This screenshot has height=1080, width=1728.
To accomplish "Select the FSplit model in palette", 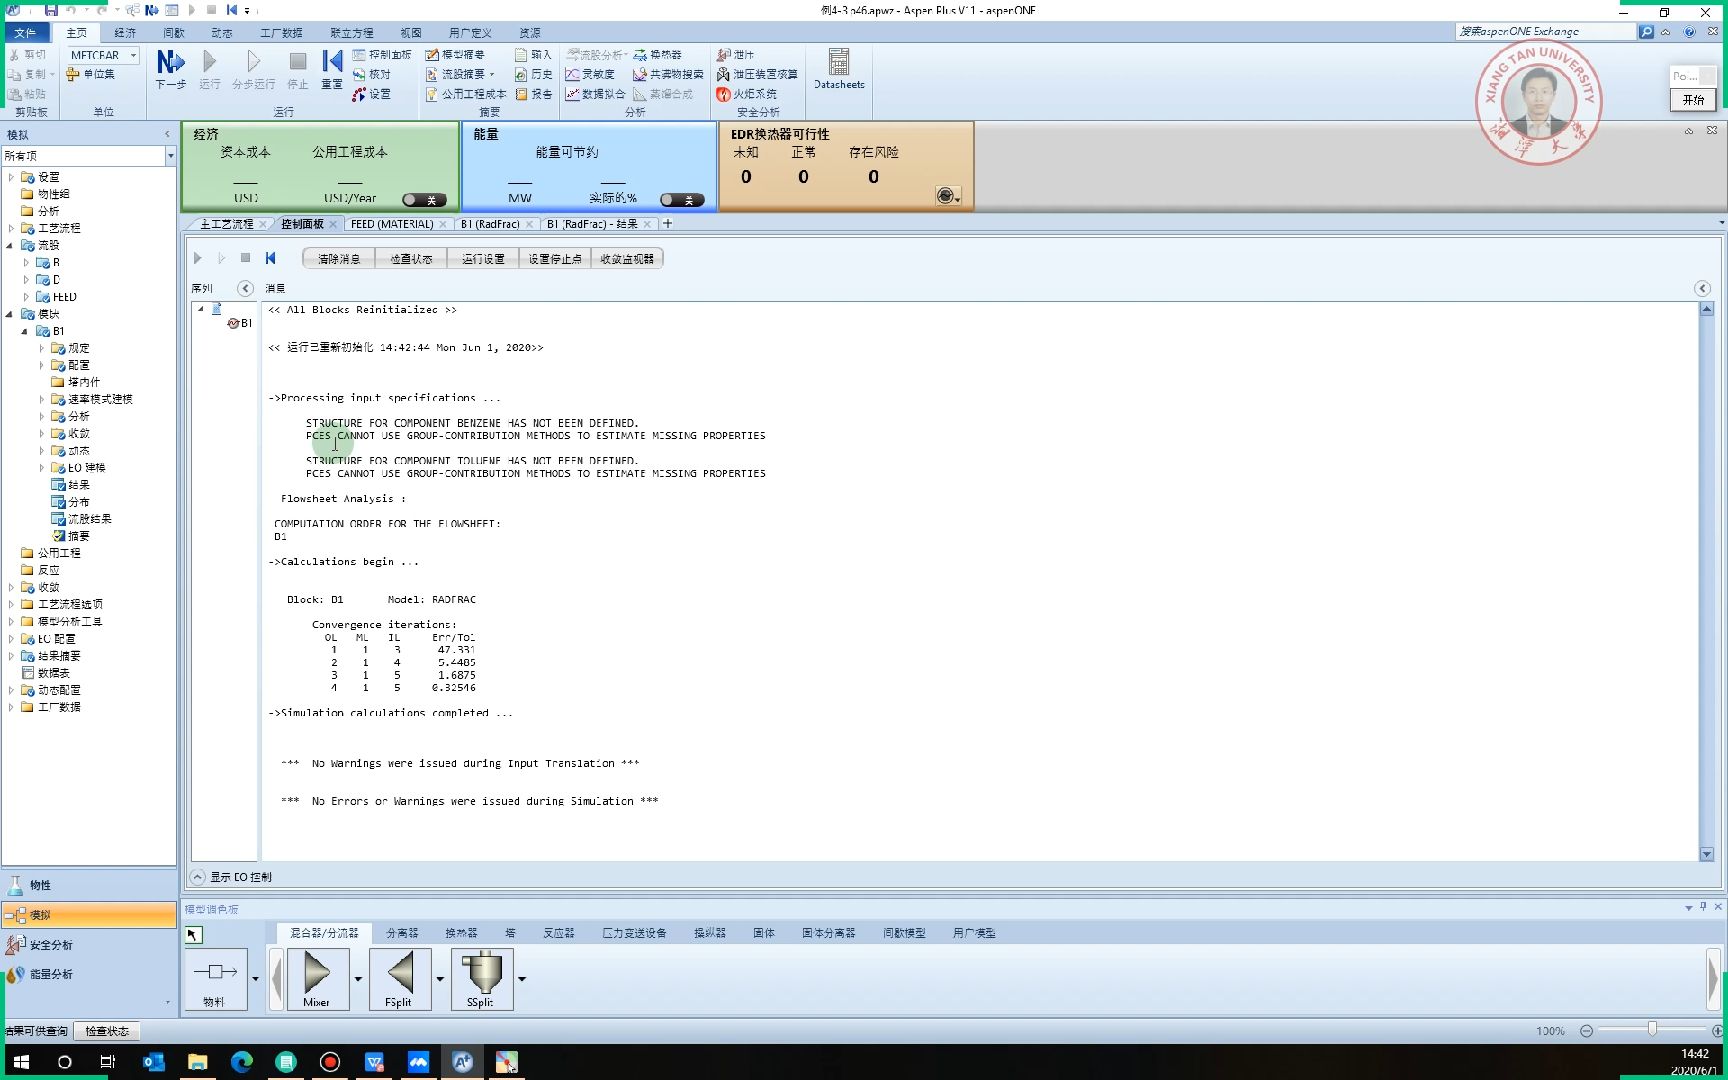I will [399, 979].
